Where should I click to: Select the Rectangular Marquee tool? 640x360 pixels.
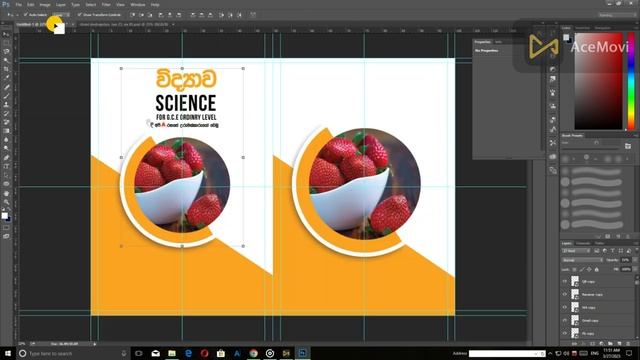click(6, 43)
